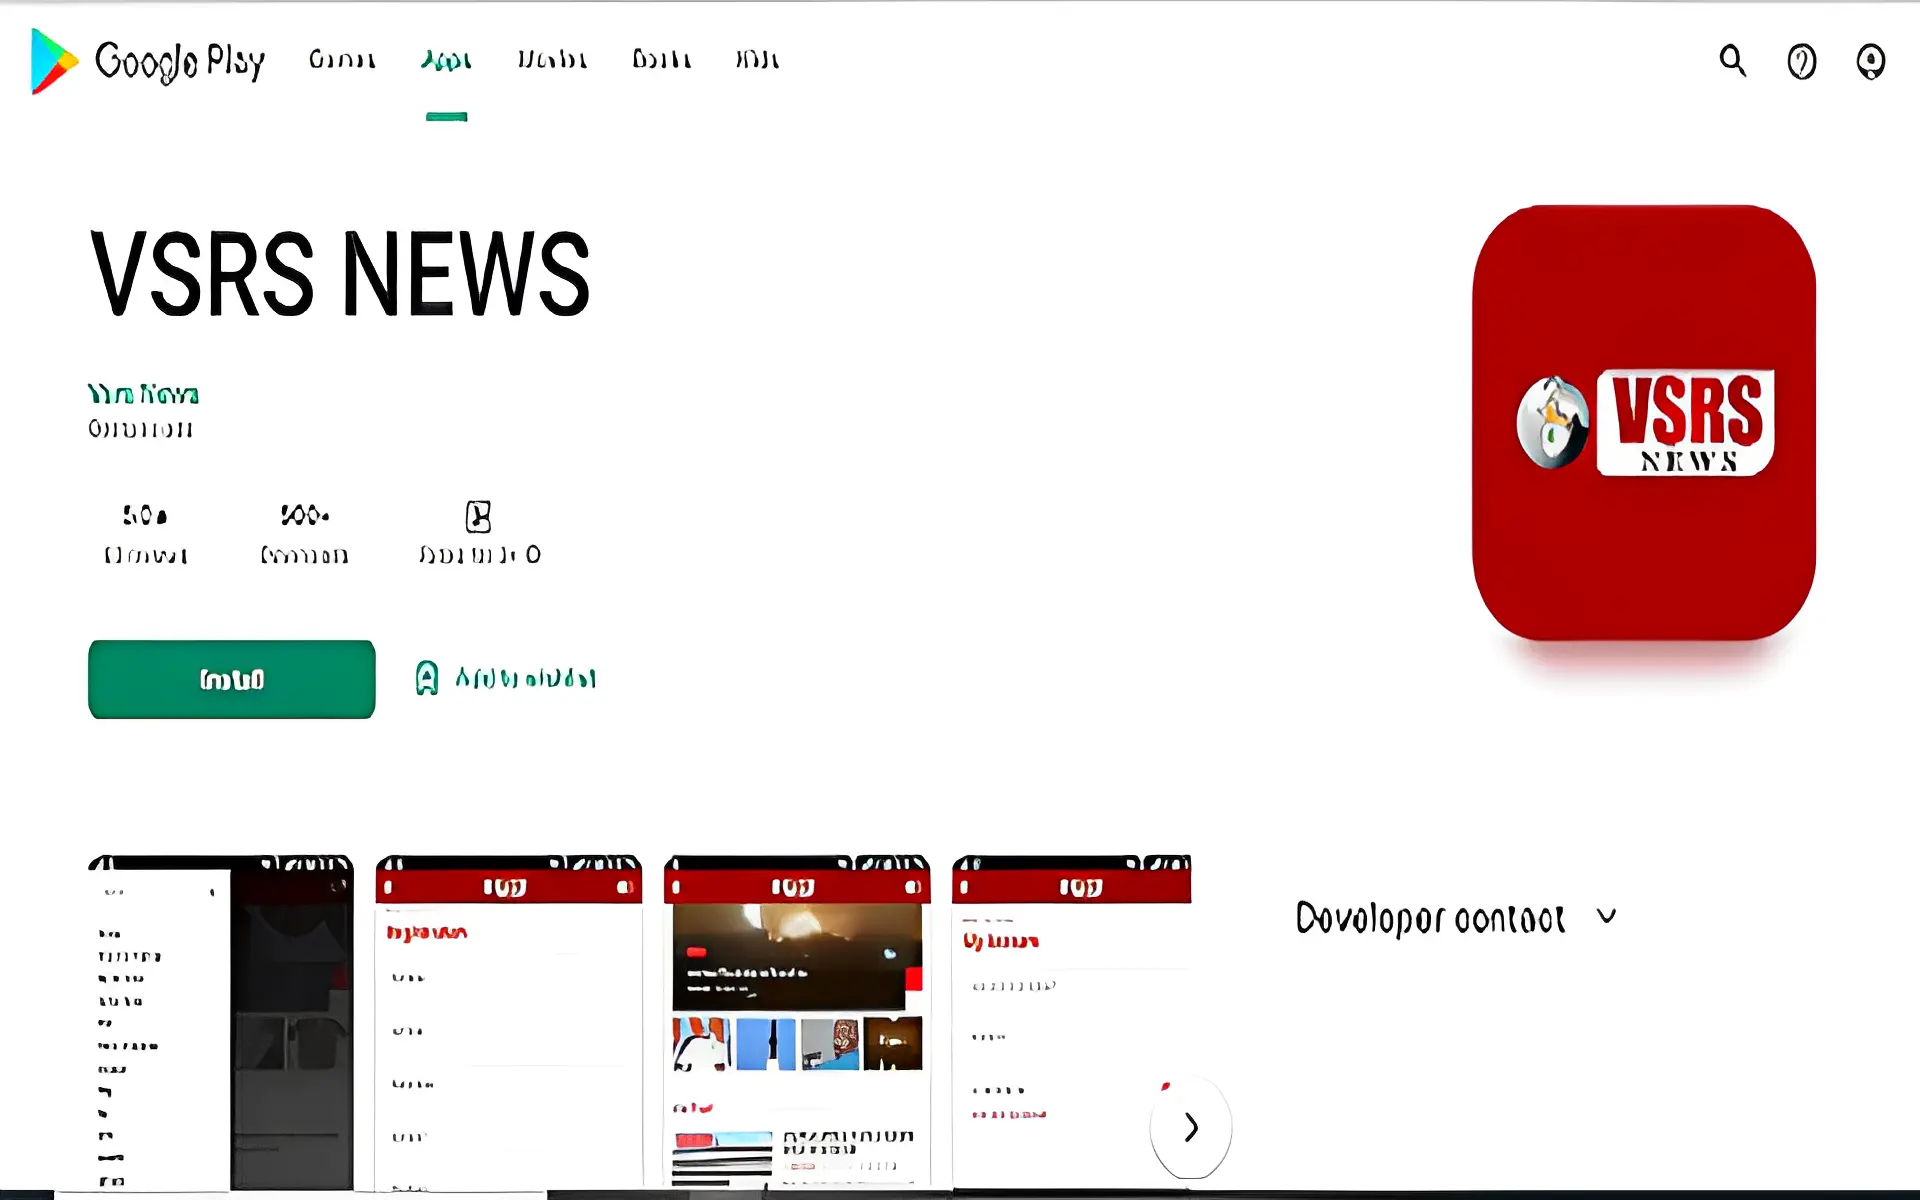
Task: Click the Google Play logo
Action: 148,61
